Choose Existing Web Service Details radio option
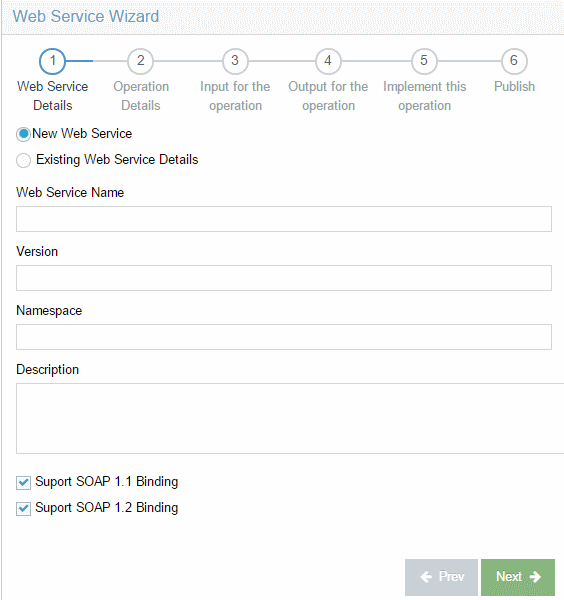This screenshot has width=564, height=600. tap(23, 160)
